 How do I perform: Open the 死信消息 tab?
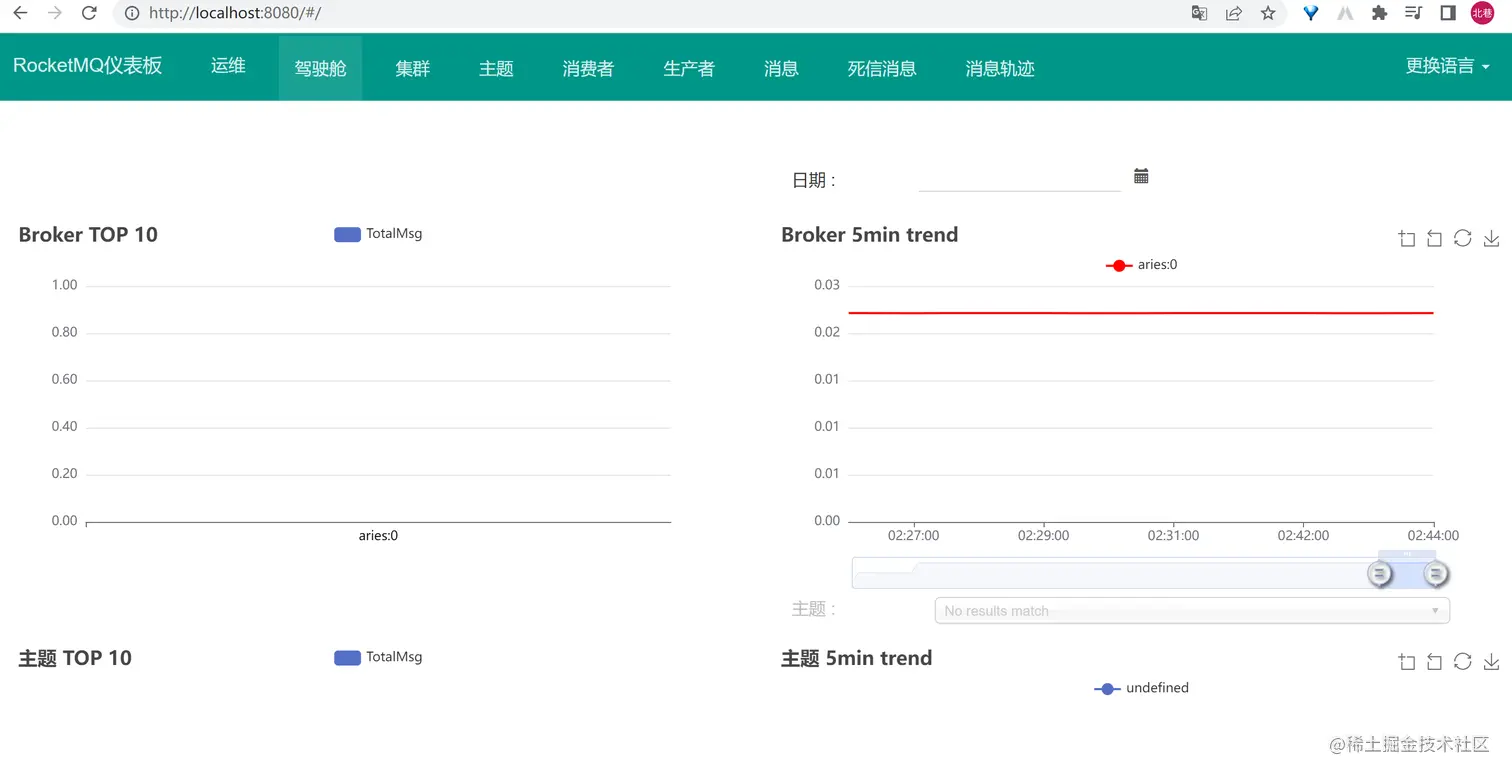point(882,68)
